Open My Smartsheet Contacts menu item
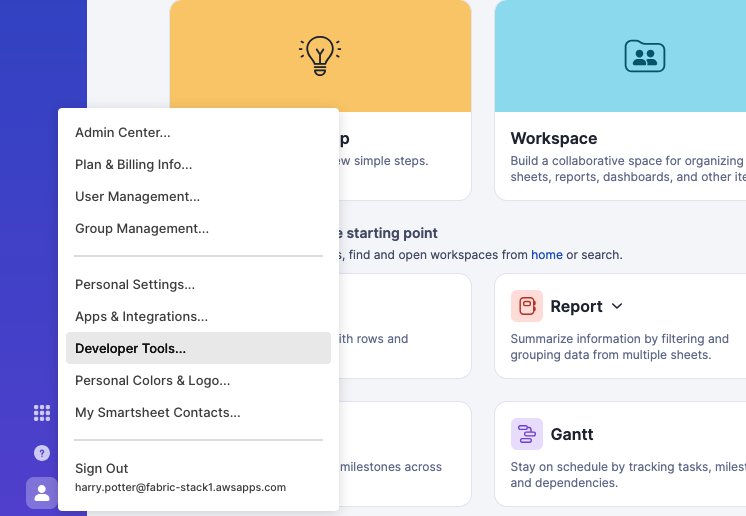This screenshot has height=516, width=746. click(x=198, y=412)
